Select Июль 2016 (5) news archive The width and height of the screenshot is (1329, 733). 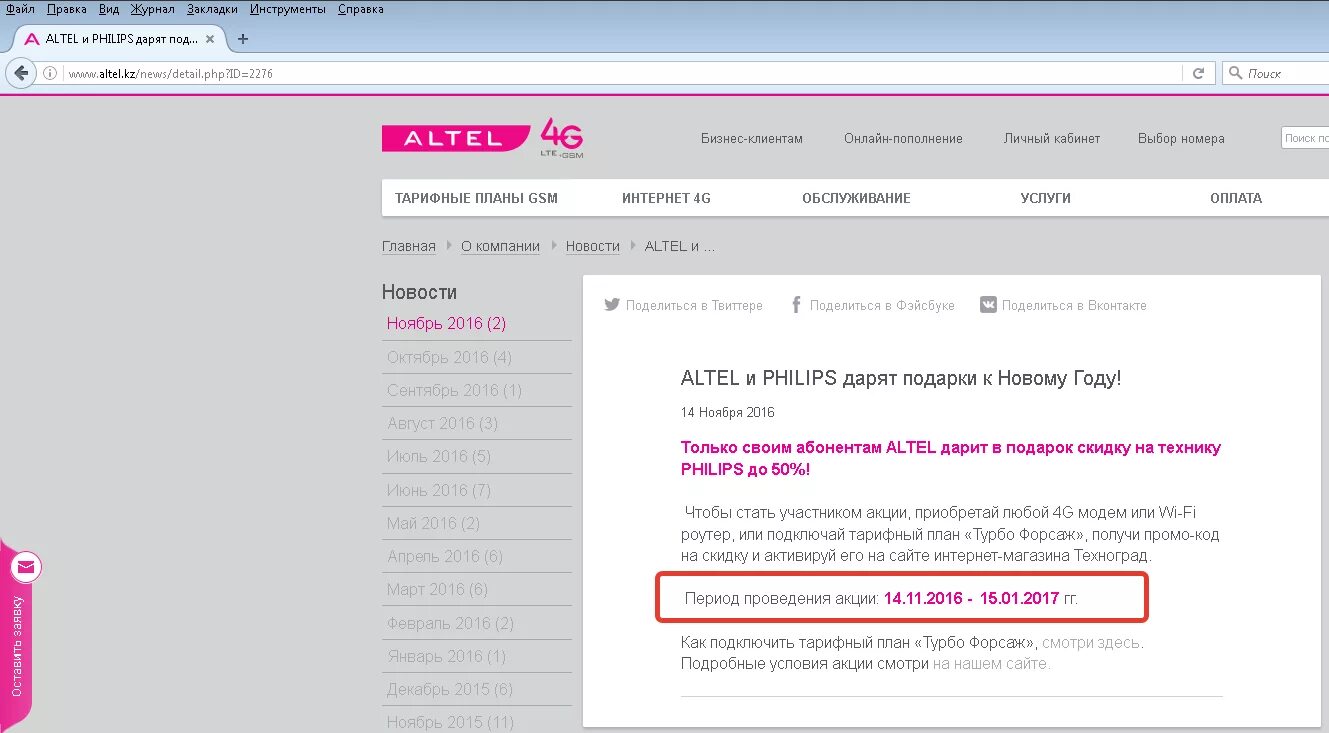(x=439, y=456)
